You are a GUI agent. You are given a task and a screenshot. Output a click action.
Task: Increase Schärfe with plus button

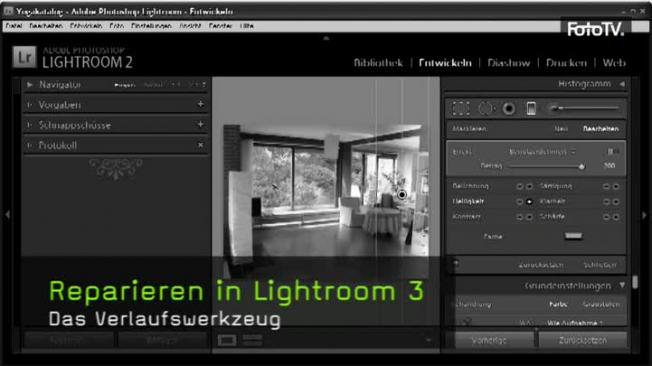click(616, 217)
